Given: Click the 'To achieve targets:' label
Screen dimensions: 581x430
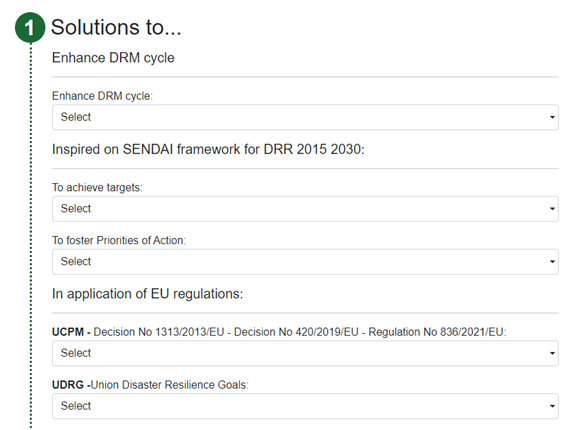Looking at the screenshot, I should pos(97,188).
